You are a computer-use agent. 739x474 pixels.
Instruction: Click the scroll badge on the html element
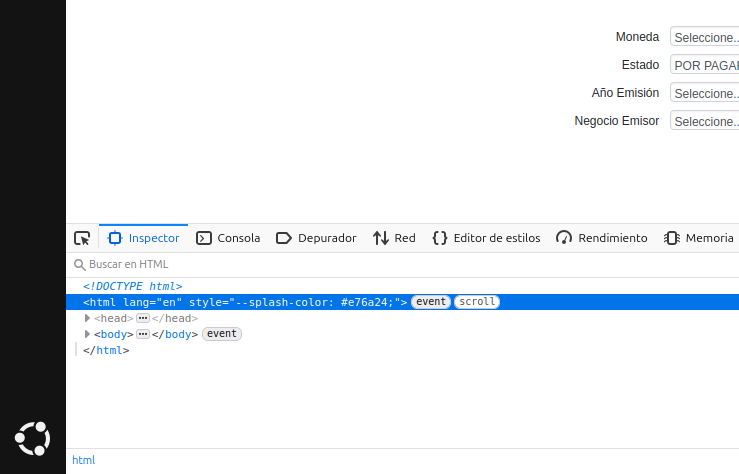[477, 302]
